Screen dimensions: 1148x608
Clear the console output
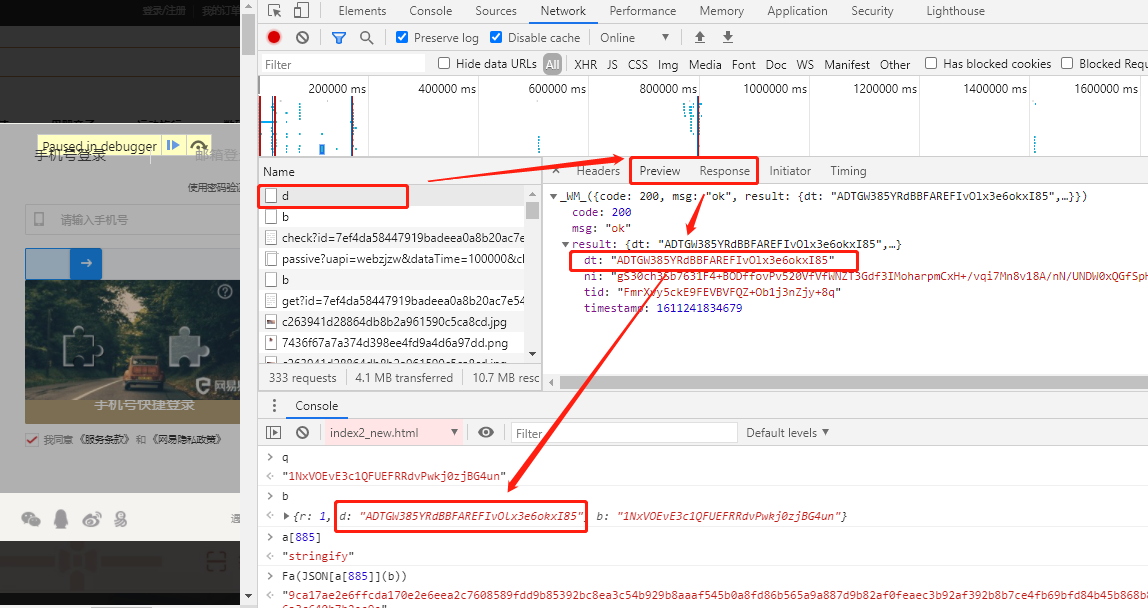(302, 433)
